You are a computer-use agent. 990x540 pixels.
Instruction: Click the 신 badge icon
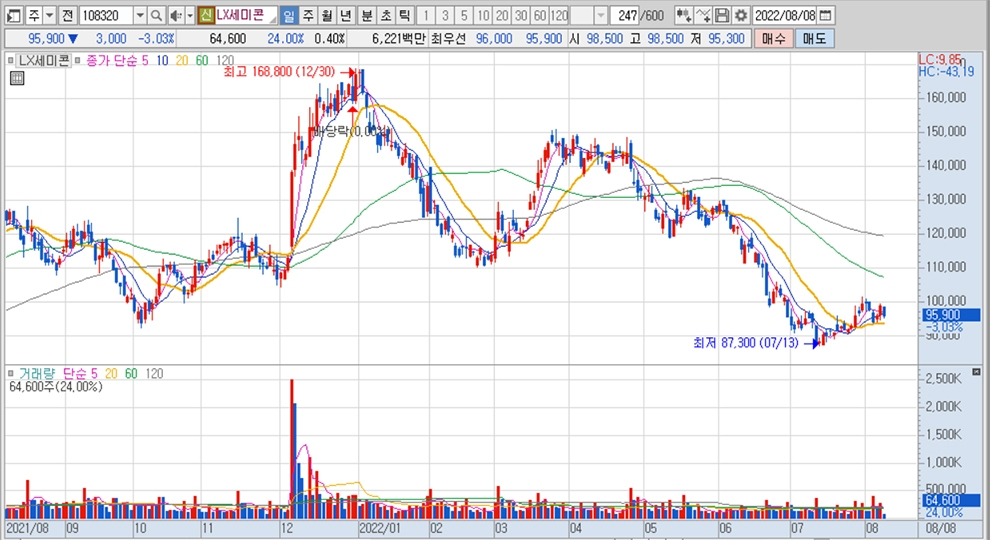pos(206,15)
